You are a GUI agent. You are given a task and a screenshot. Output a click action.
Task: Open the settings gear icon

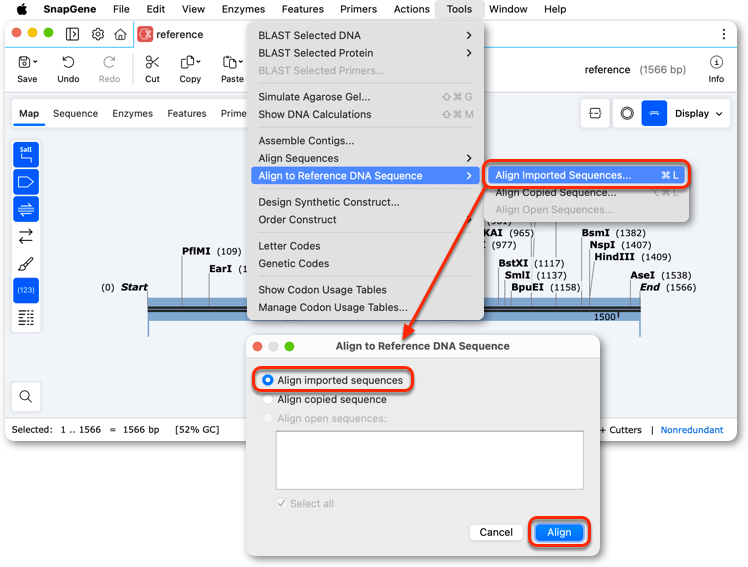coord(98,34)
